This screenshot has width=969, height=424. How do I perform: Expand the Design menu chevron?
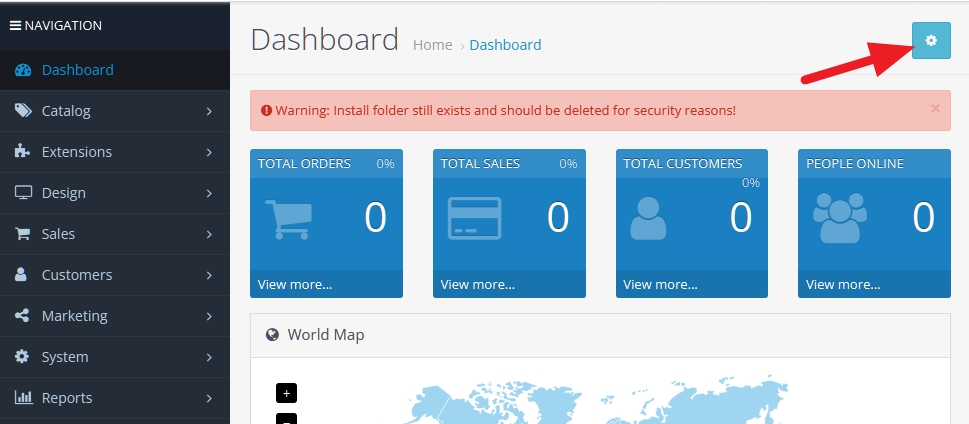click(x=209, y=193)
